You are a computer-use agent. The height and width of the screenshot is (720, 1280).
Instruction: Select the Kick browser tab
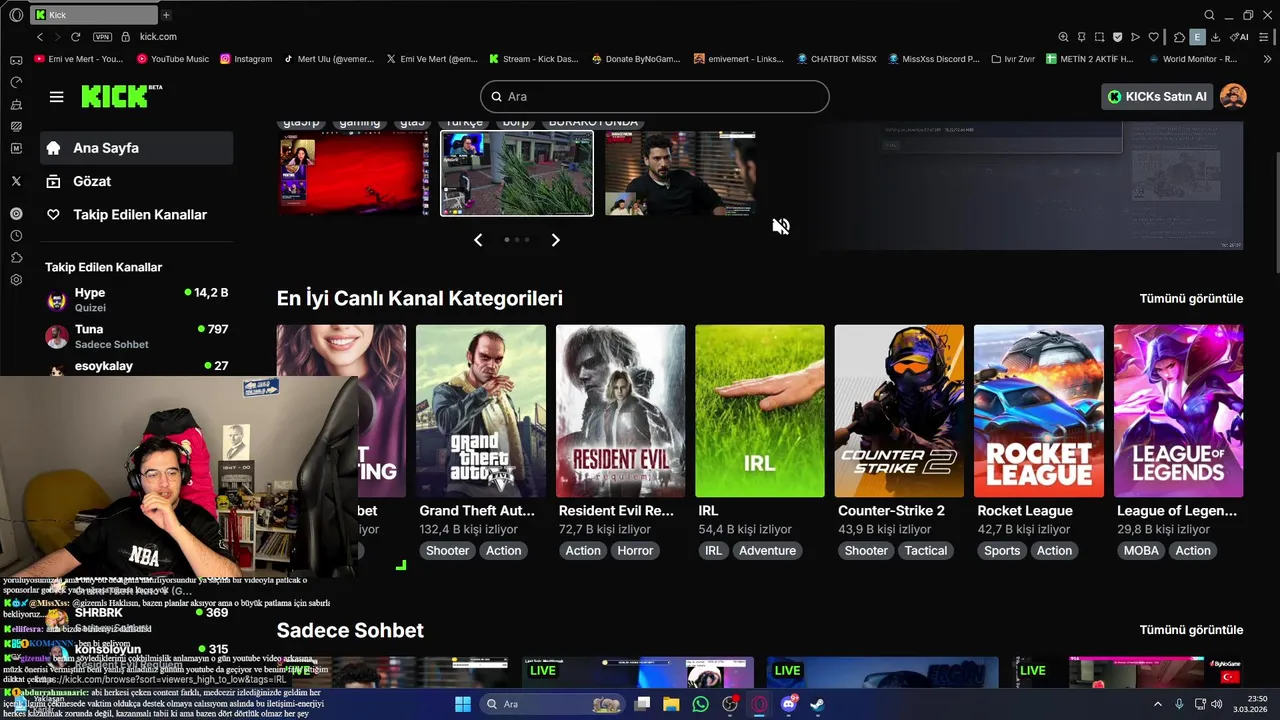(93, 15)
